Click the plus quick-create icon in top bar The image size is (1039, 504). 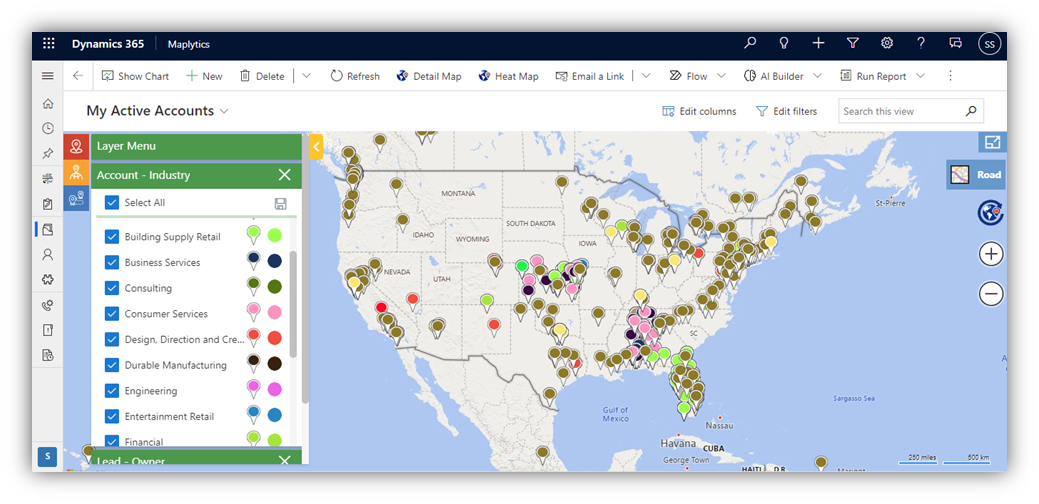point(818,43)
